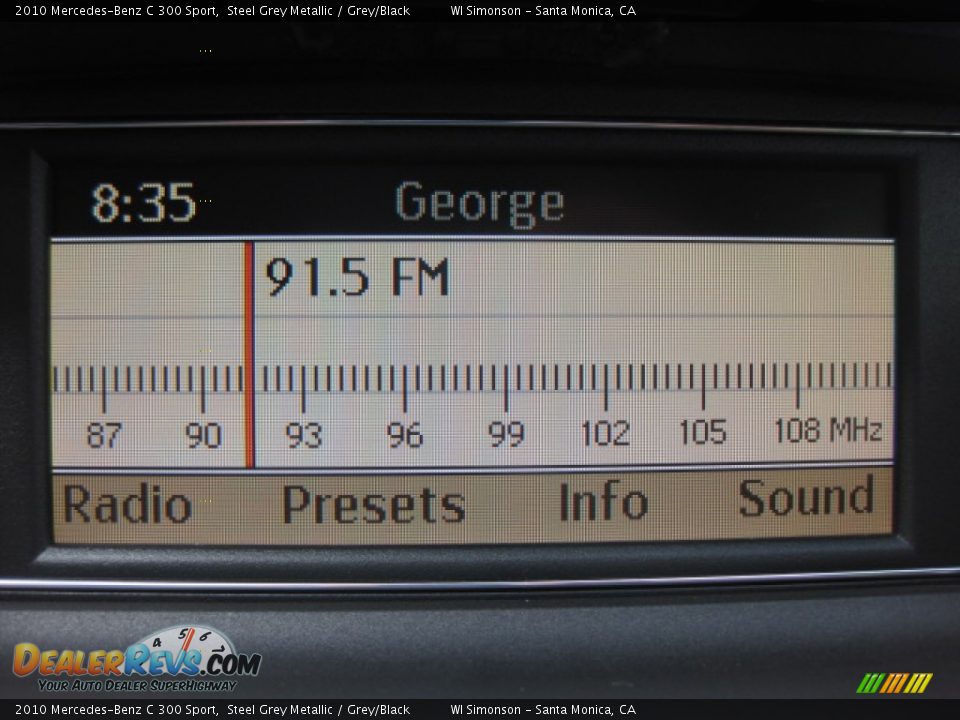Open the Sound settings menu
The width and height of the screenshot is (960, 720).
pyautogui.click(x=806, y=498)
